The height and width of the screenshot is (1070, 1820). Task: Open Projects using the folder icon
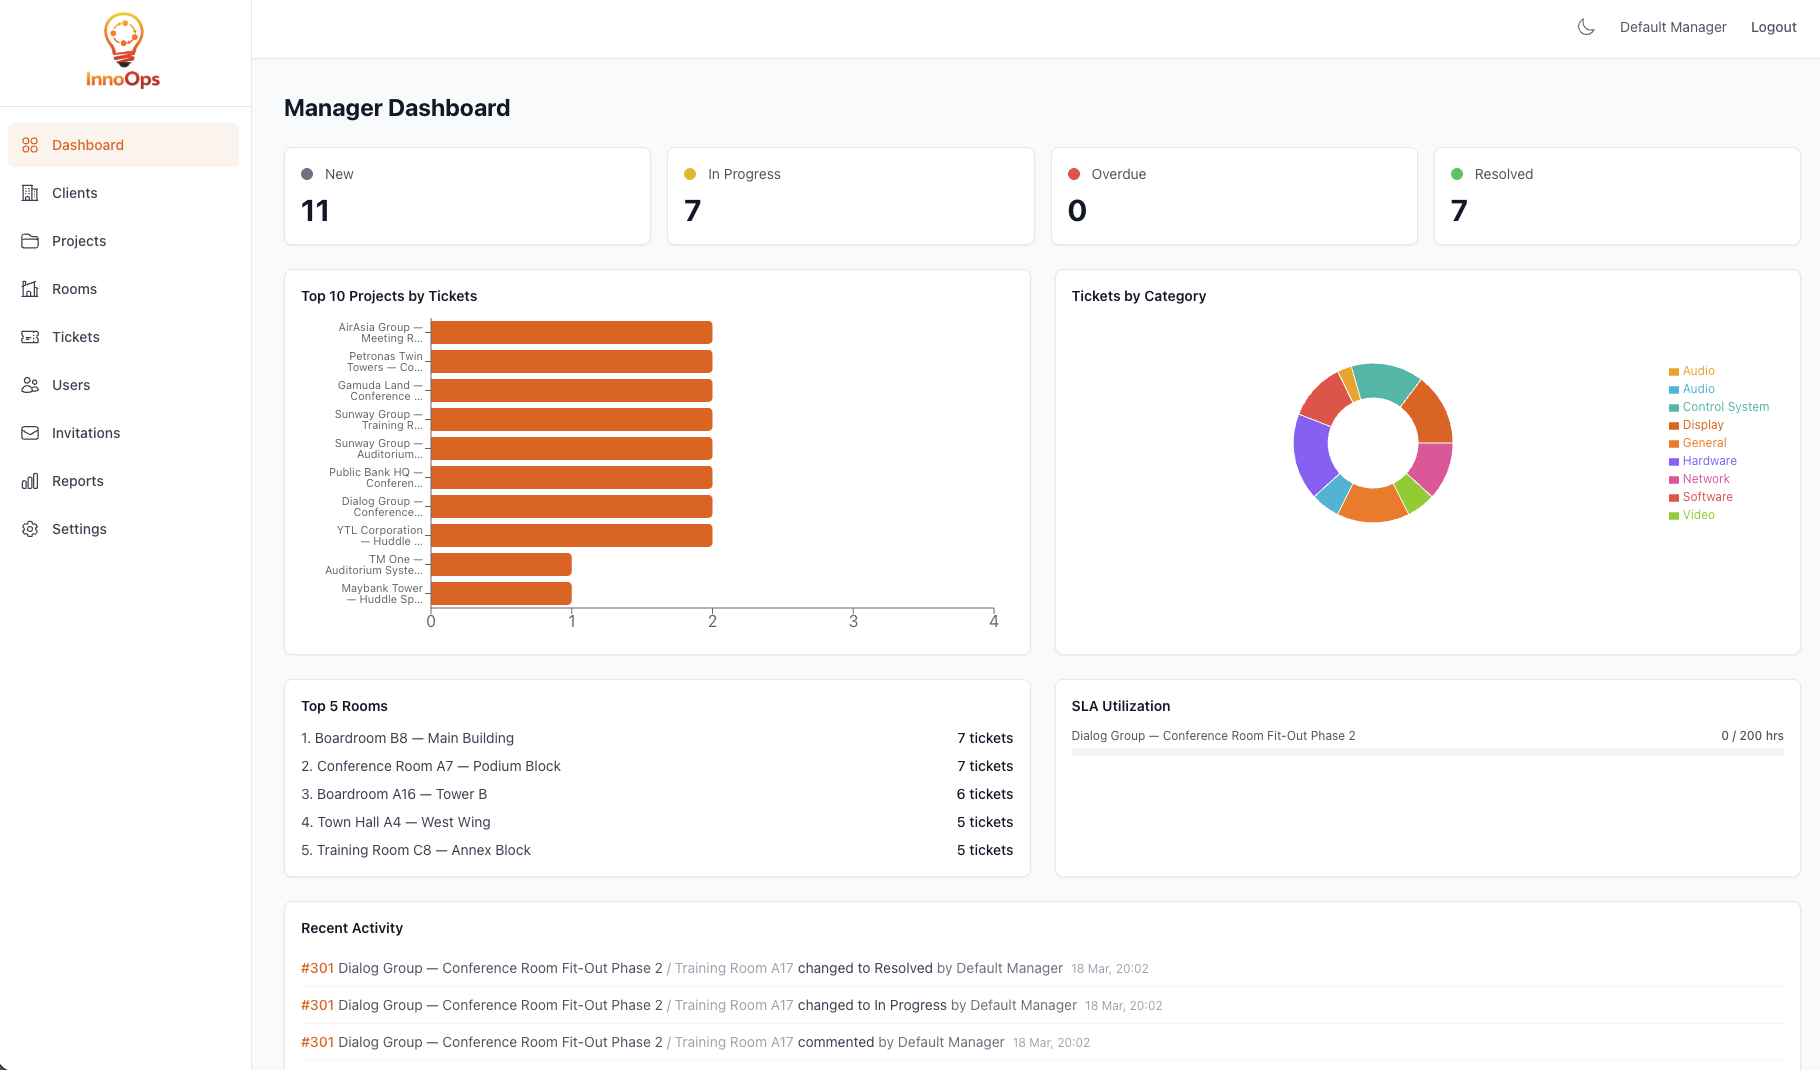tap(30, 240)
